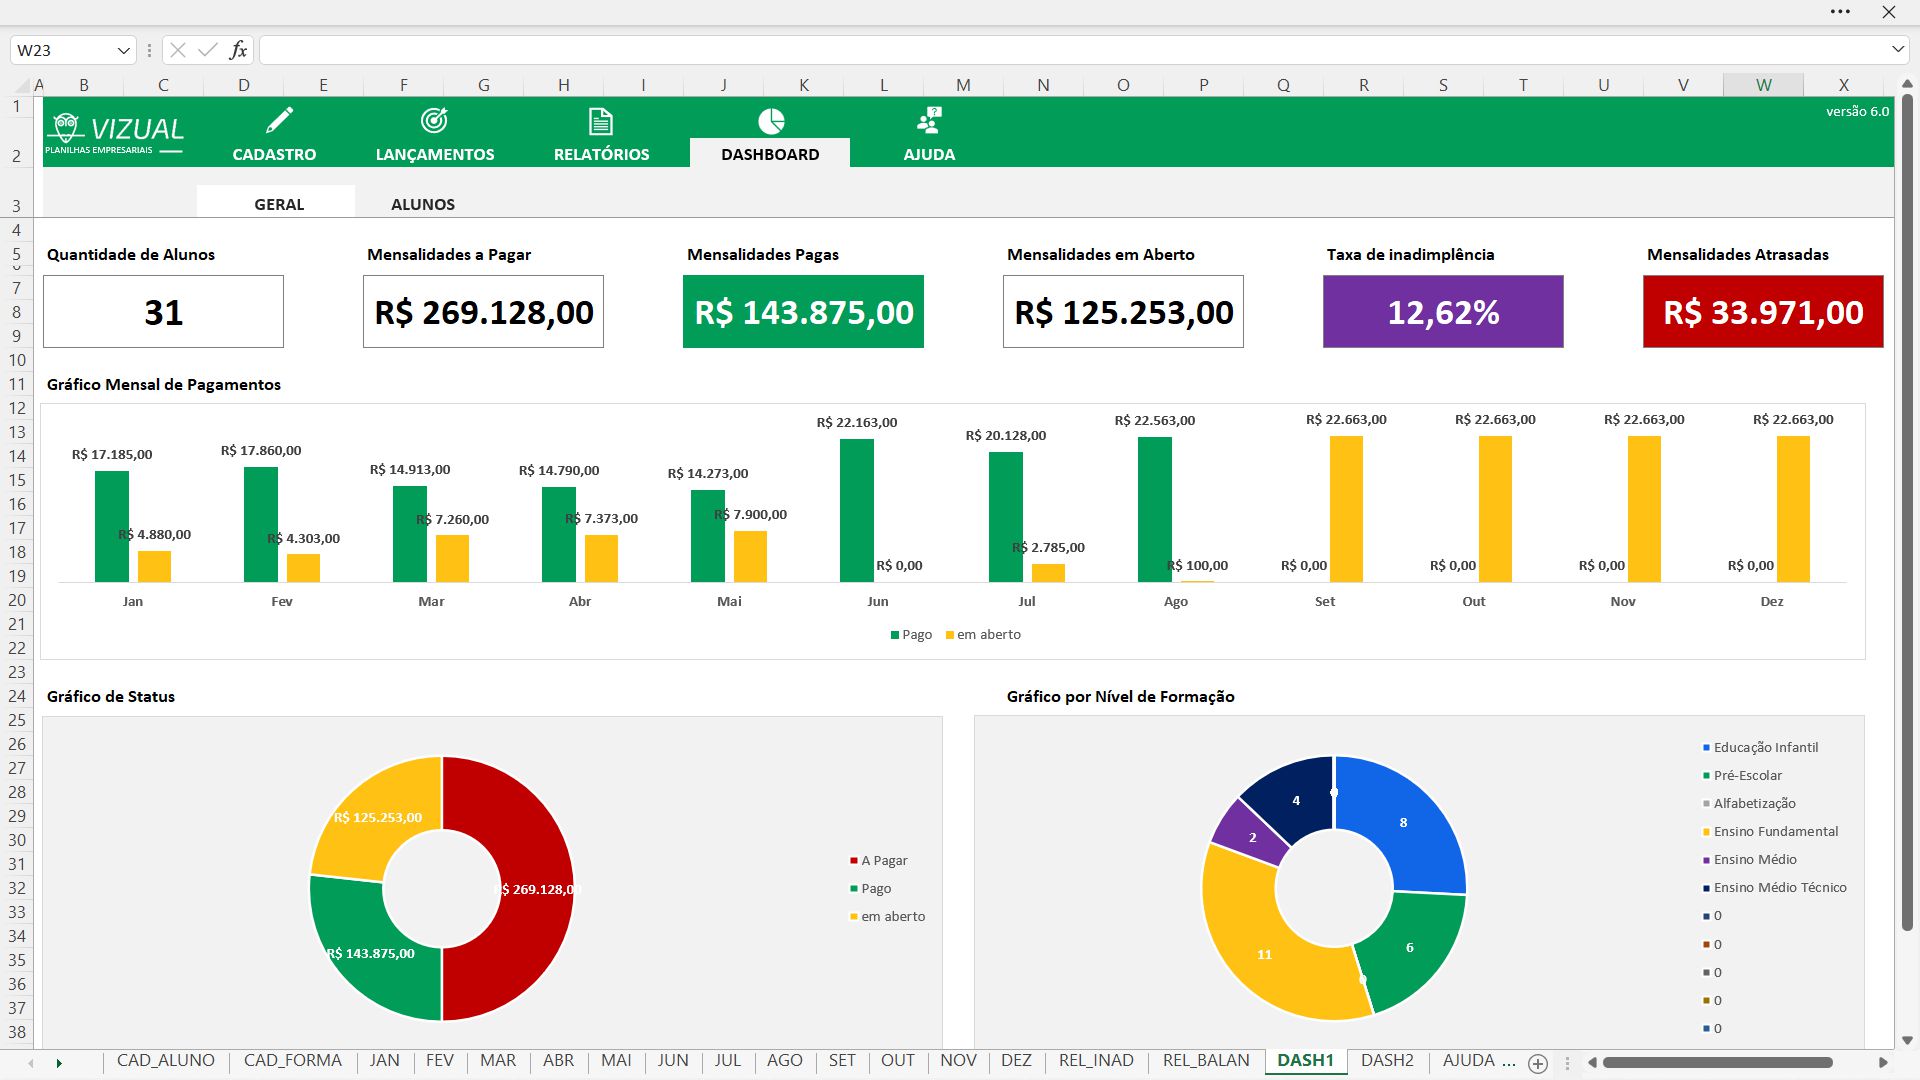The height and width of the screenshot is (1080, 1920).
Task: Click the cancel formula X icon
Action: coord(178,50)
